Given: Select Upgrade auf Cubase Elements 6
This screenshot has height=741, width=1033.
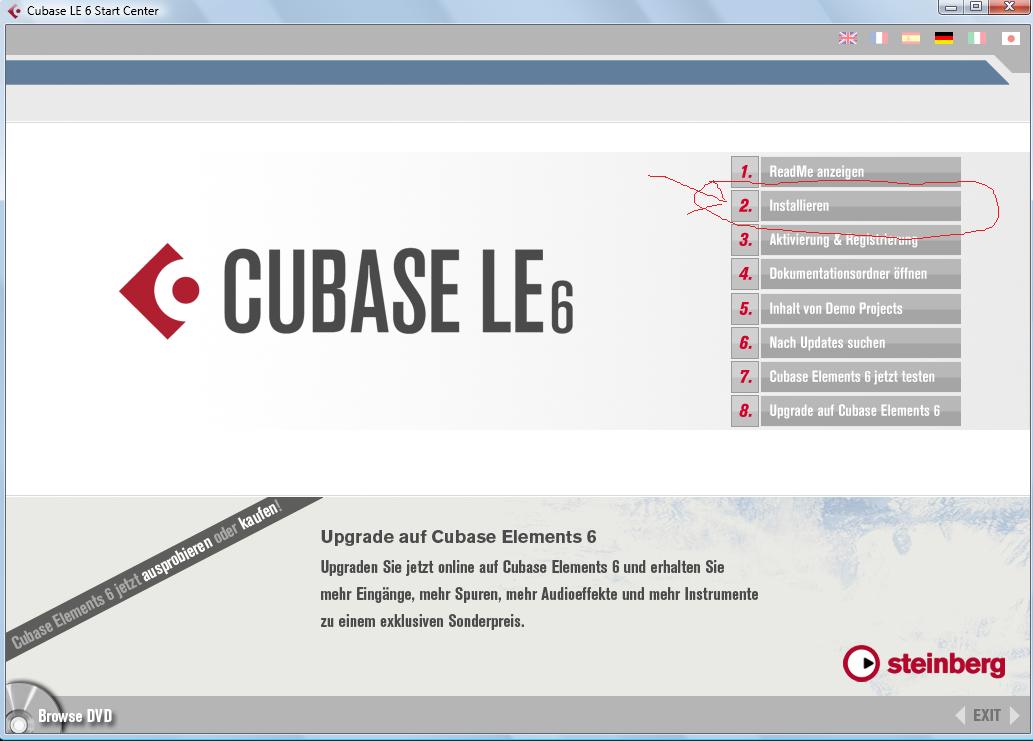Looking at the screenshot, I should coord(860,411).
